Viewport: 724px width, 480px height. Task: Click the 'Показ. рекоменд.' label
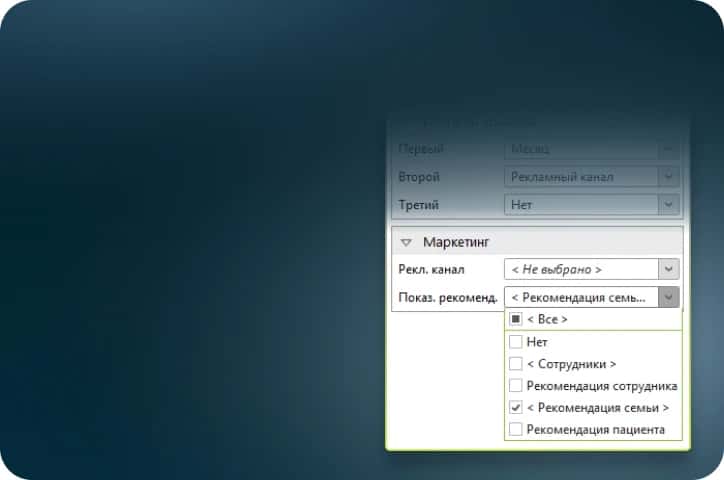[447, 297]
